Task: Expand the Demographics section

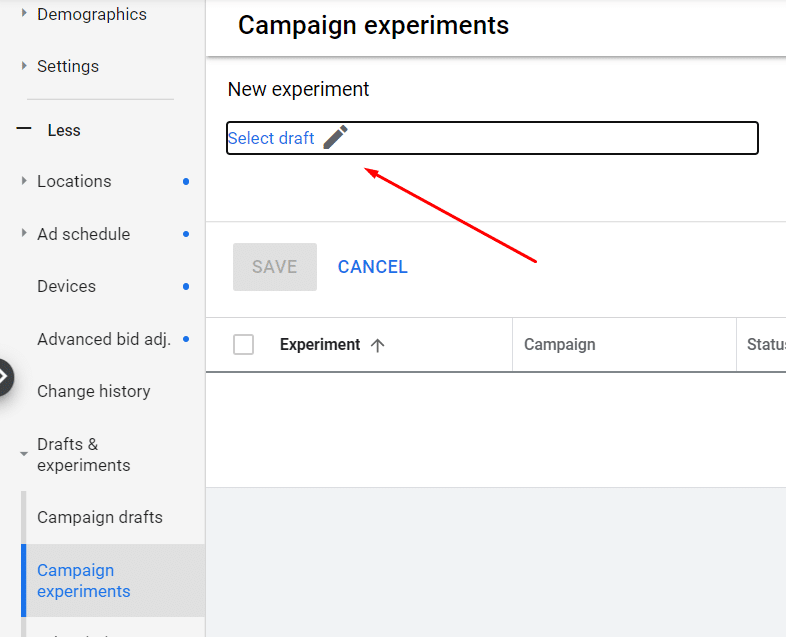Action: 24,14
